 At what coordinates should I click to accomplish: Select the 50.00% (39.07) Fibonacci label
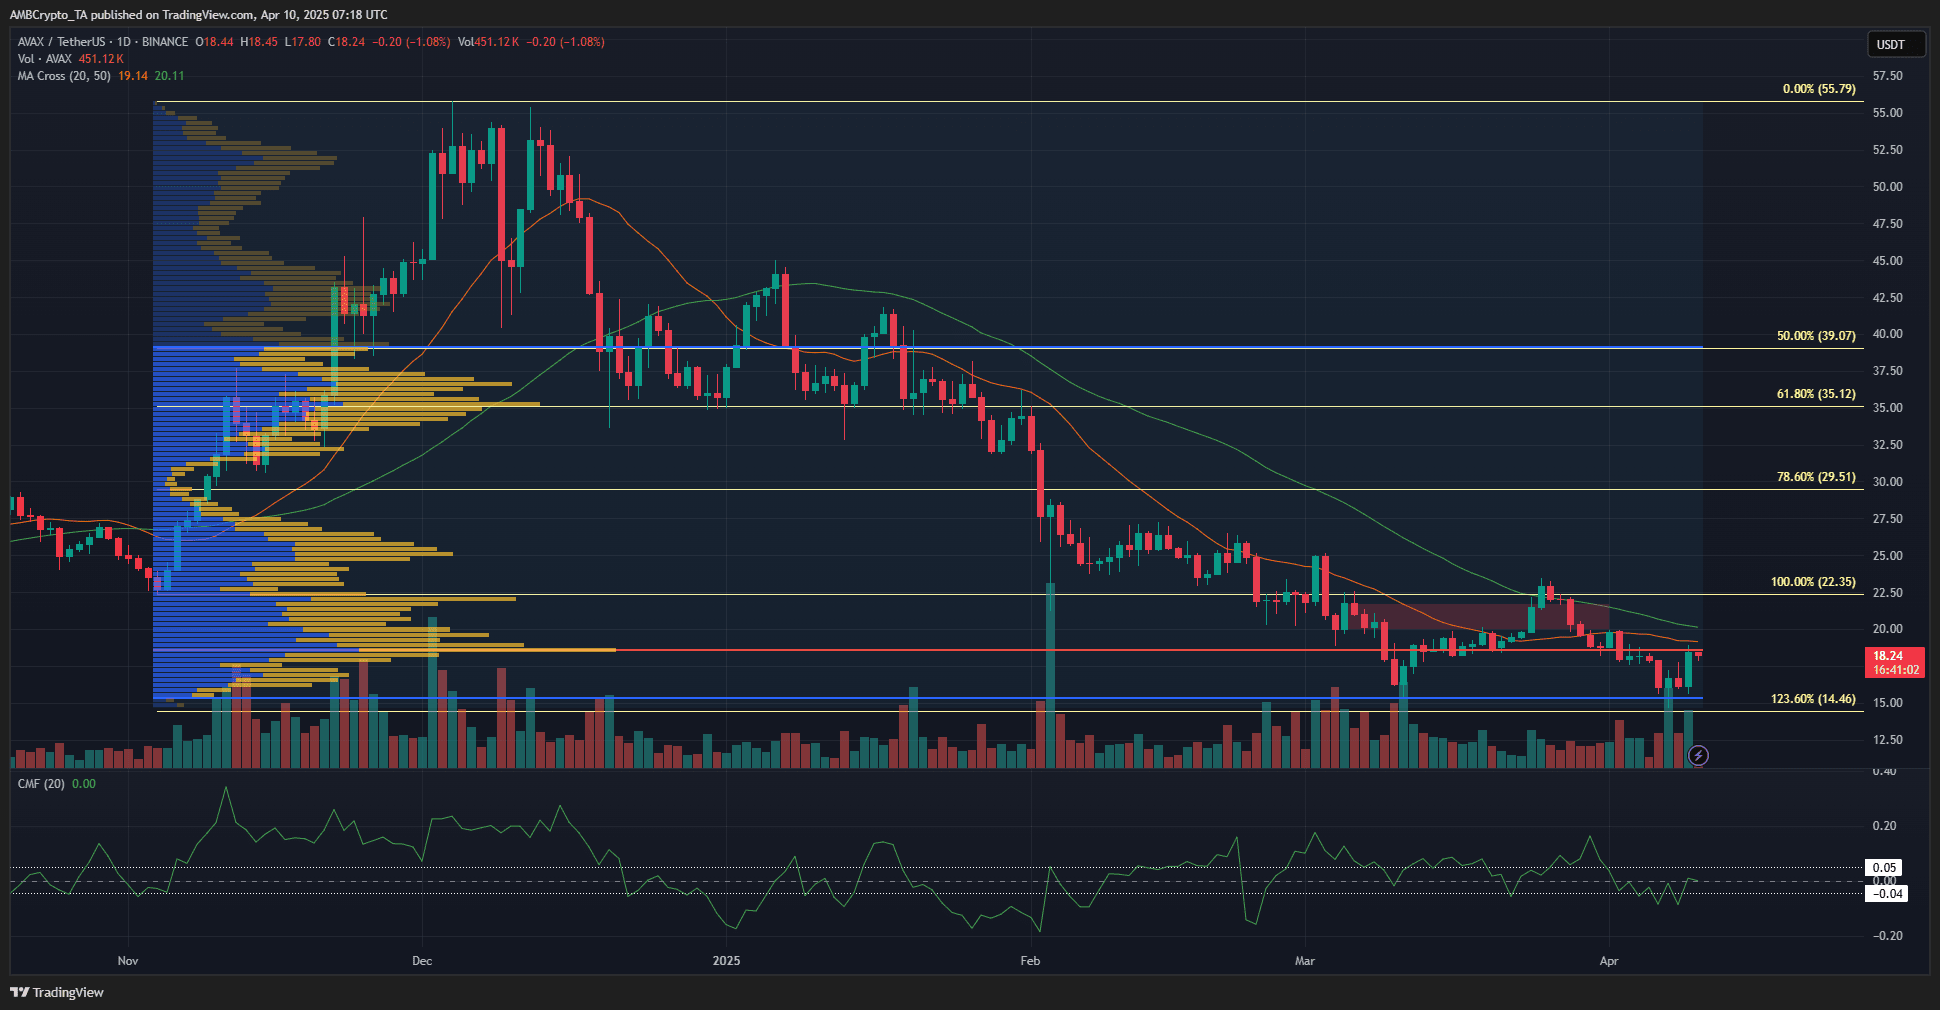[x=1816, y=336]
